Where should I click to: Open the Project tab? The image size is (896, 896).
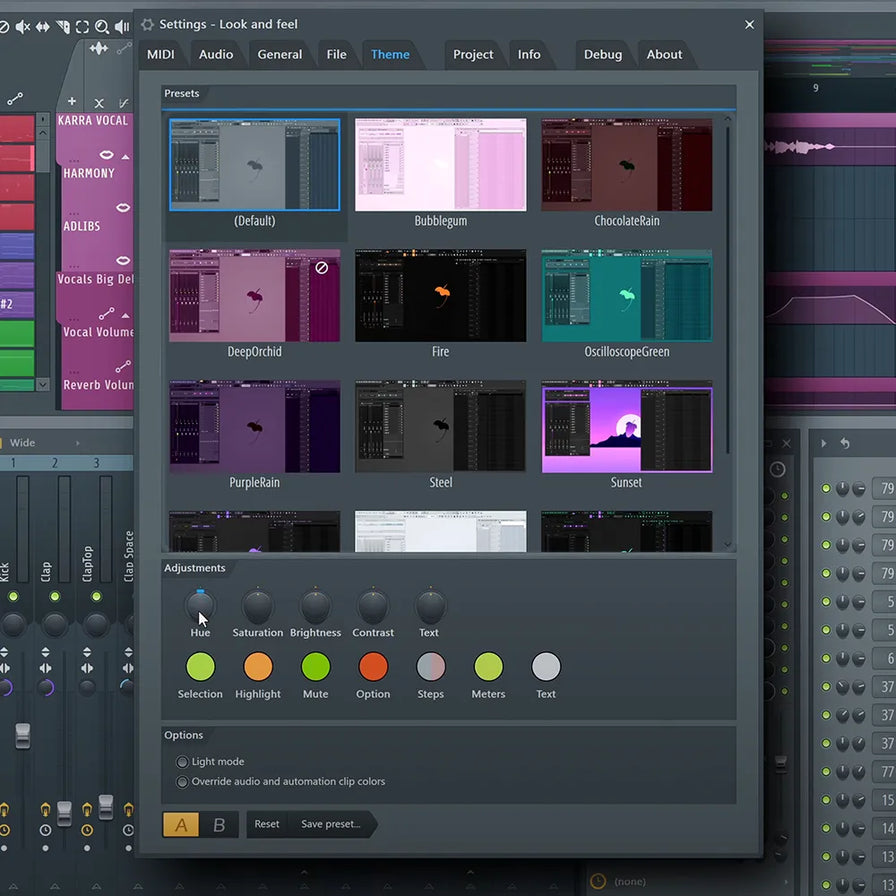point(473,55)
